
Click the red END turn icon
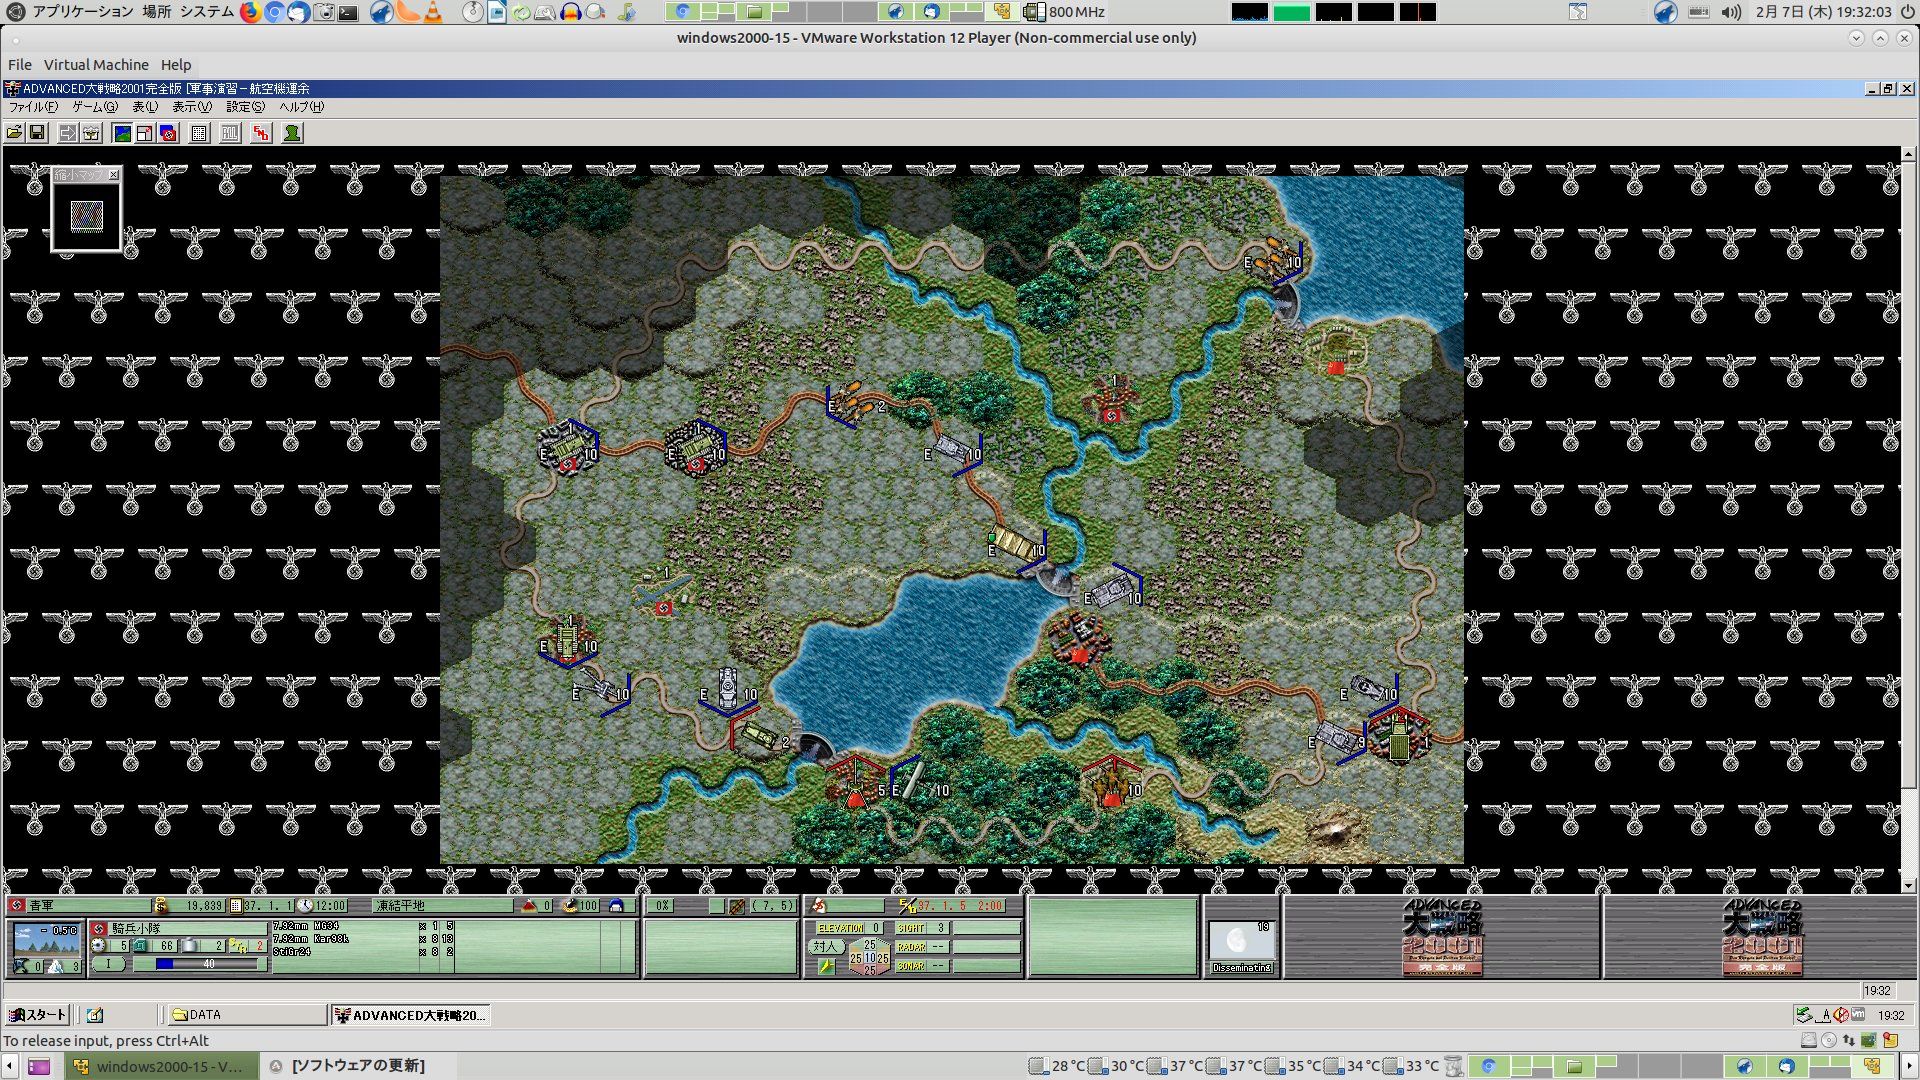pos(261,133)
